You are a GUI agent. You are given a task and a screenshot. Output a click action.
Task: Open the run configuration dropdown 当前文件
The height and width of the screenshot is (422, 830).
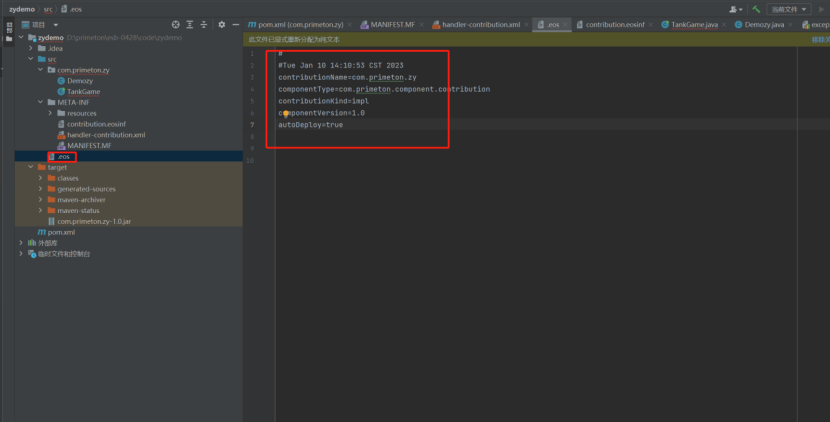pos(788,9)
